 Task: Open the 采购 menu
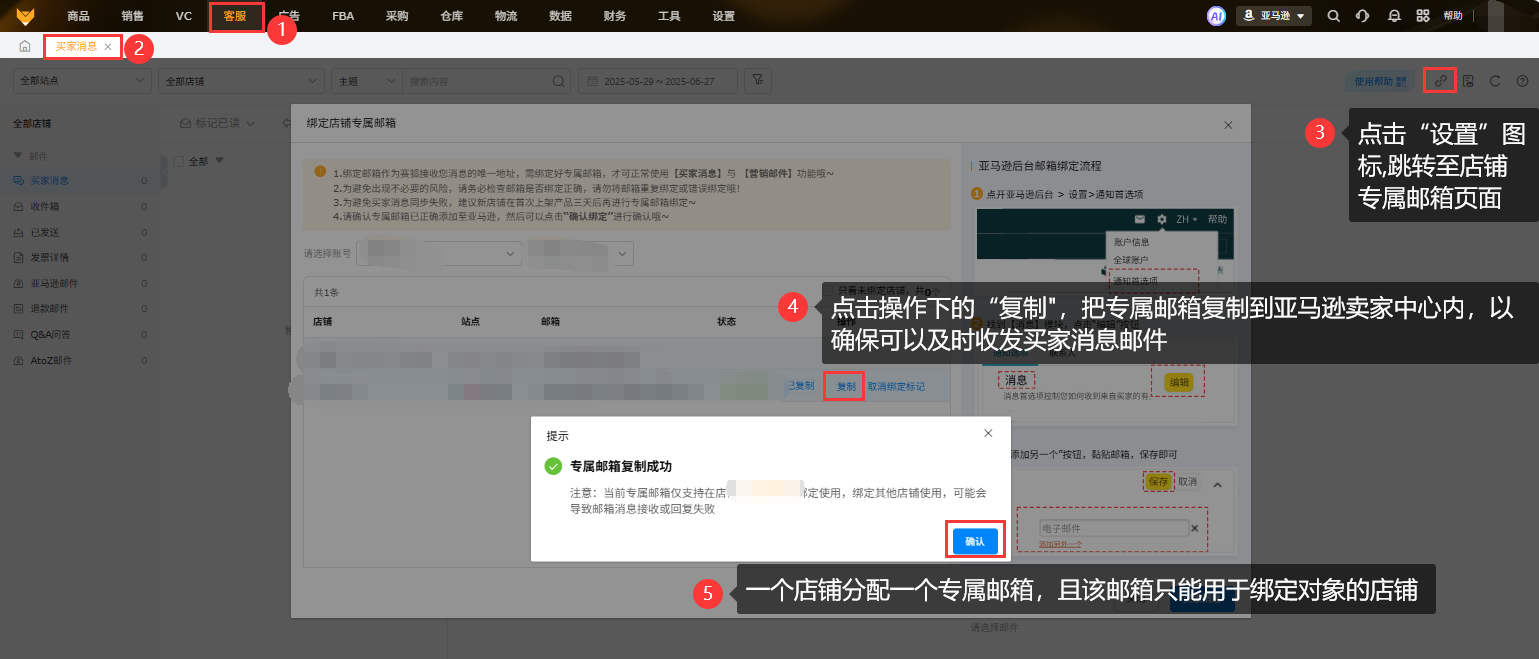[x=397, y=16]
